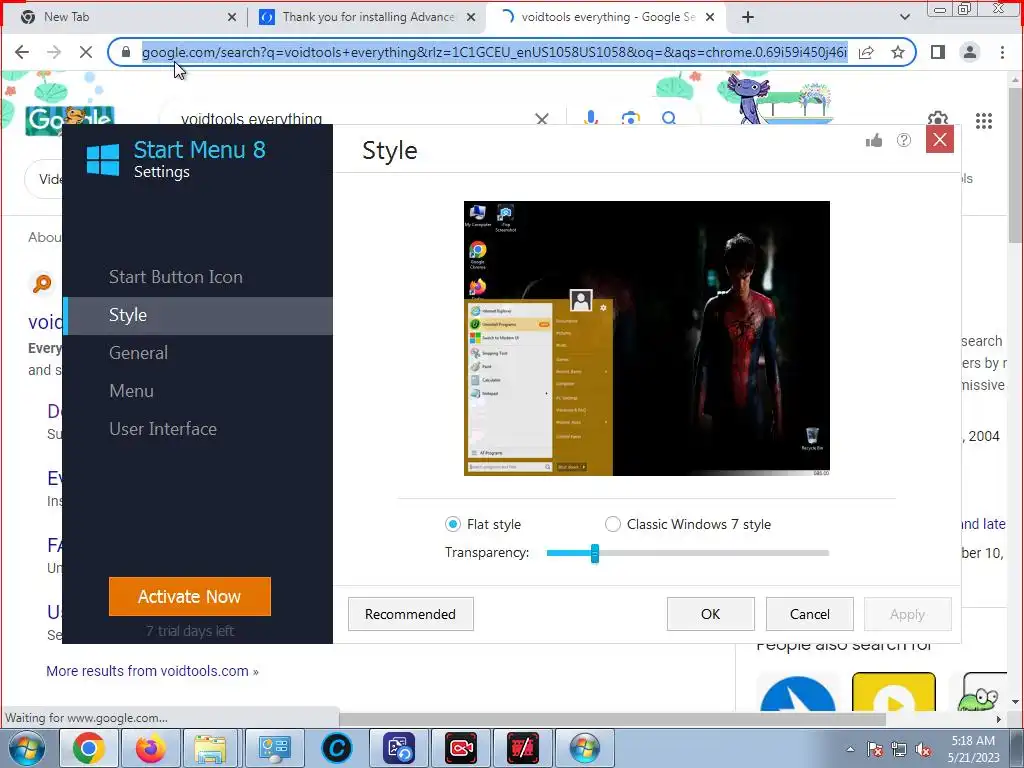Image resolution: width=1024 pixels, height=768 pixels.
Task: Open the User Interface settings section
Action: click(163, 429)
